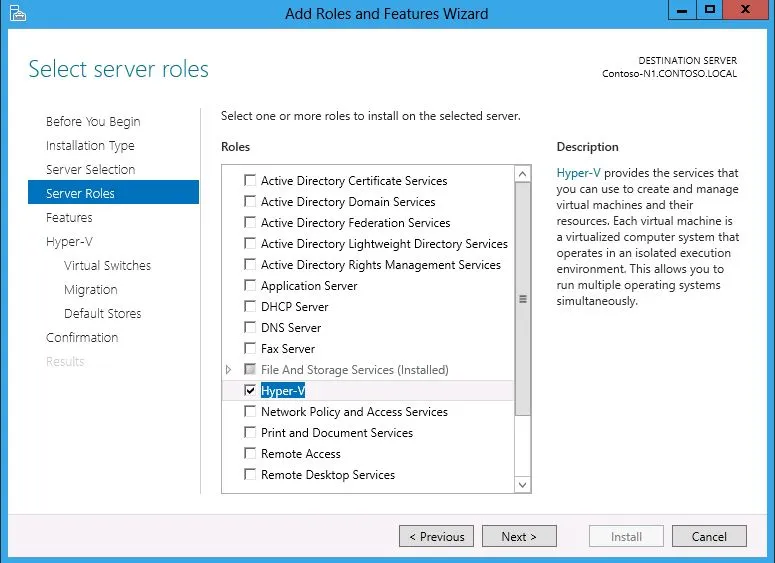Image resolution: width=775 pixels, height=563 pixels.
Task: Tick the DNS Server checkbox
Action: click(x=250, y=327)
